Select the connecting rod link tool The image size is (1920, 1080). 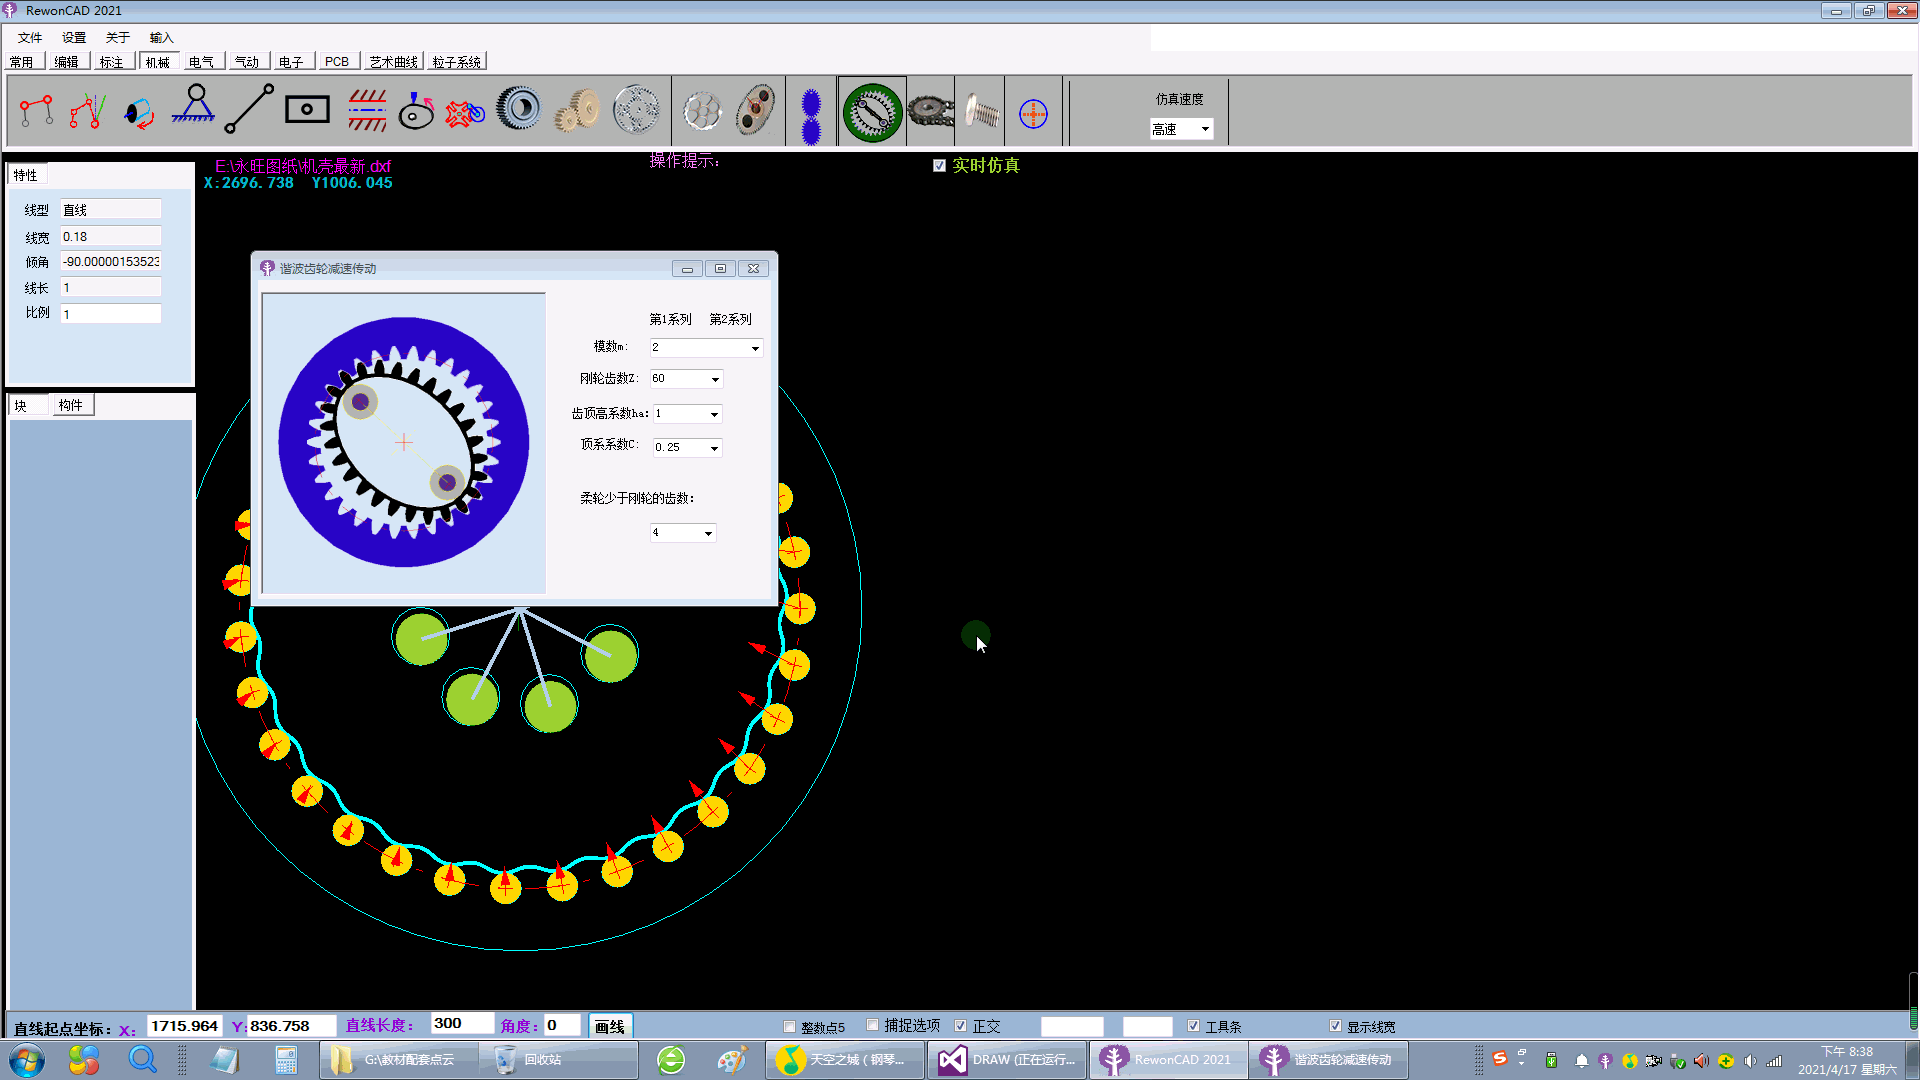[249, 109]
